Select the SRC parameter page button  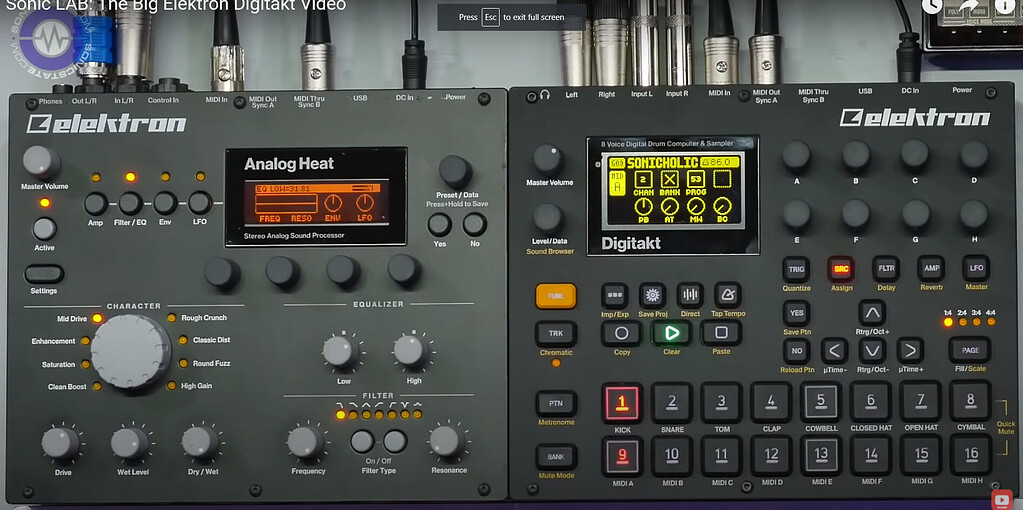coord(839,269)
